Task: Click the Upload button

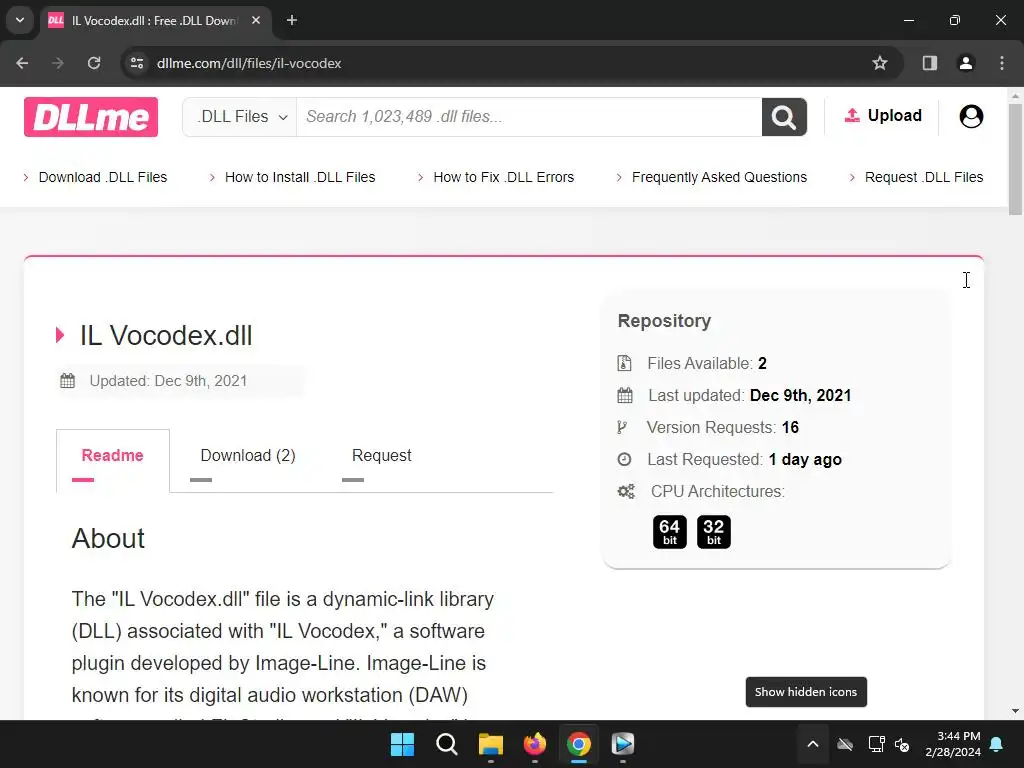Action: click(x=883, y=116)
